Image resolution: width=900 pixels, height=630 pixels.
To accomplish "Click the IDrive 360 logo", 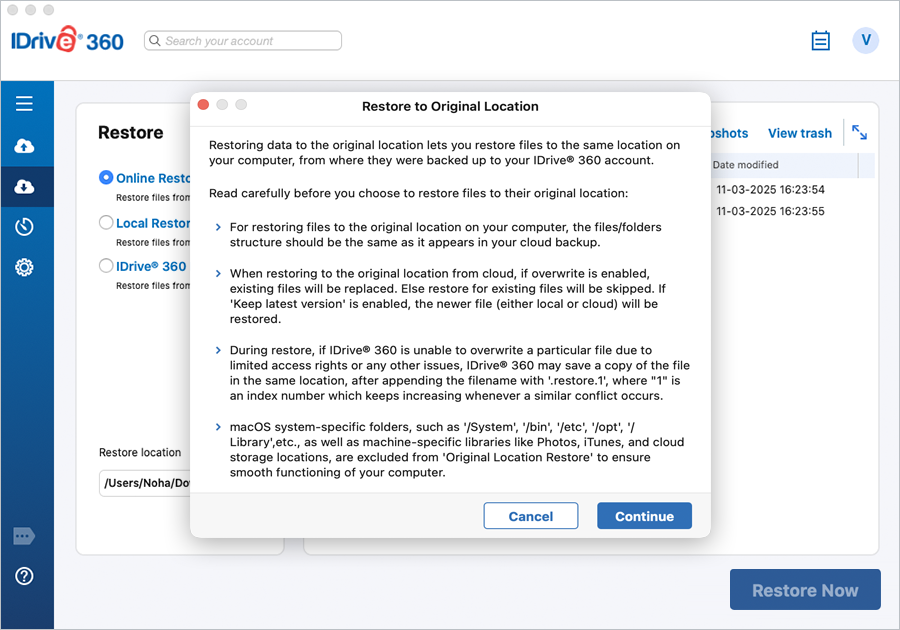I will point(67,40).
